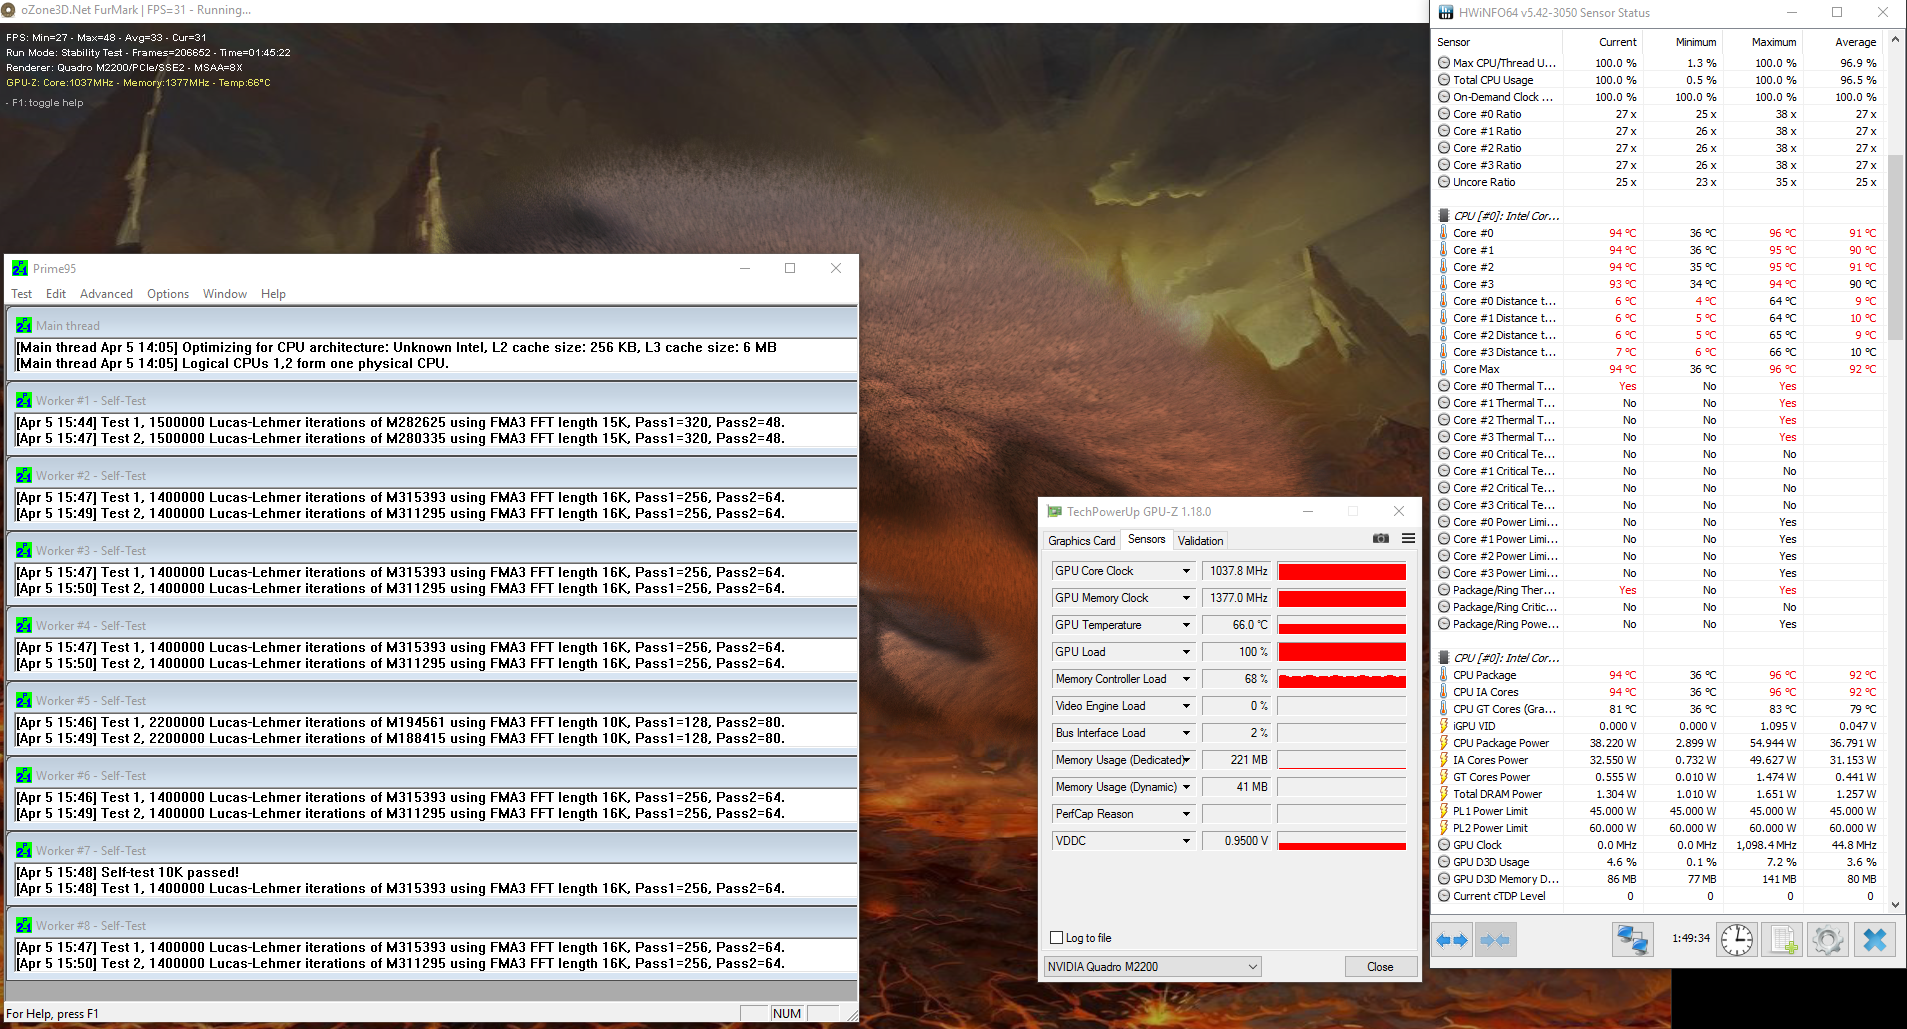Click the GPU-Z screenshot camera icon
Image resolution: width=1907 pixels, height=1029 pixels.
pyautogui.click(x=1381, y=538)
